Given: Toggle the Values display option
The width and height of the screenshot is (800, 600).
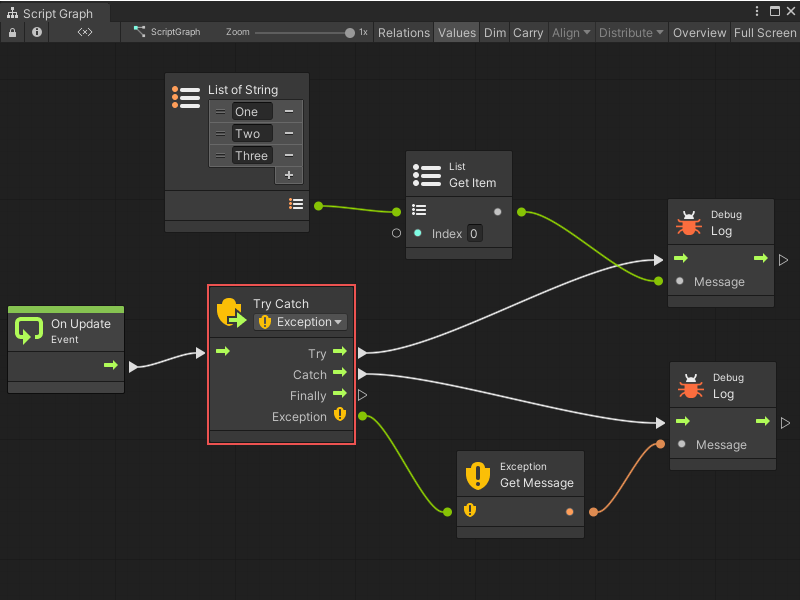Looking at the screenshot, I should pyautogui.click(x=457, y=32).
